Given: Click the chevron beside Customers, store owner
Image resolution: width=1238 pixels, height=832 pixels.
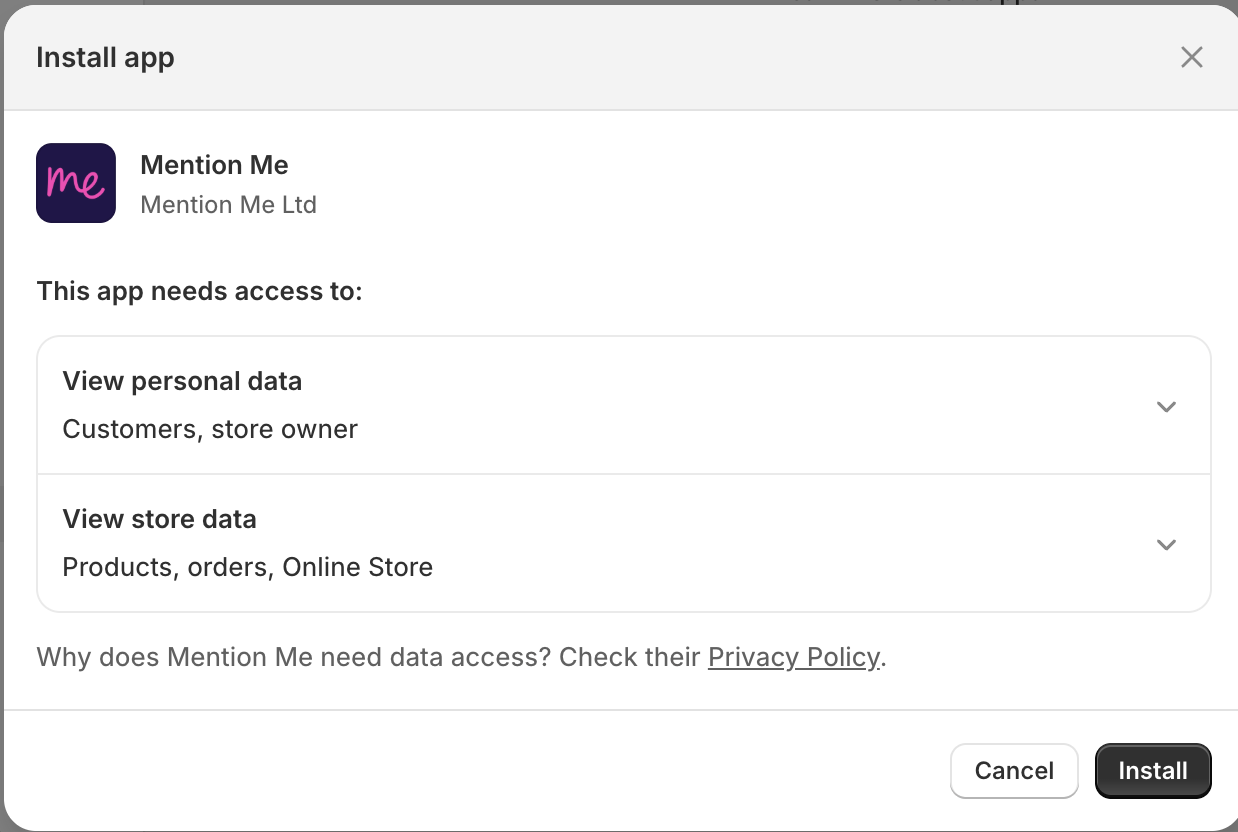Looking at the screenshot, I should (1166, 406).
